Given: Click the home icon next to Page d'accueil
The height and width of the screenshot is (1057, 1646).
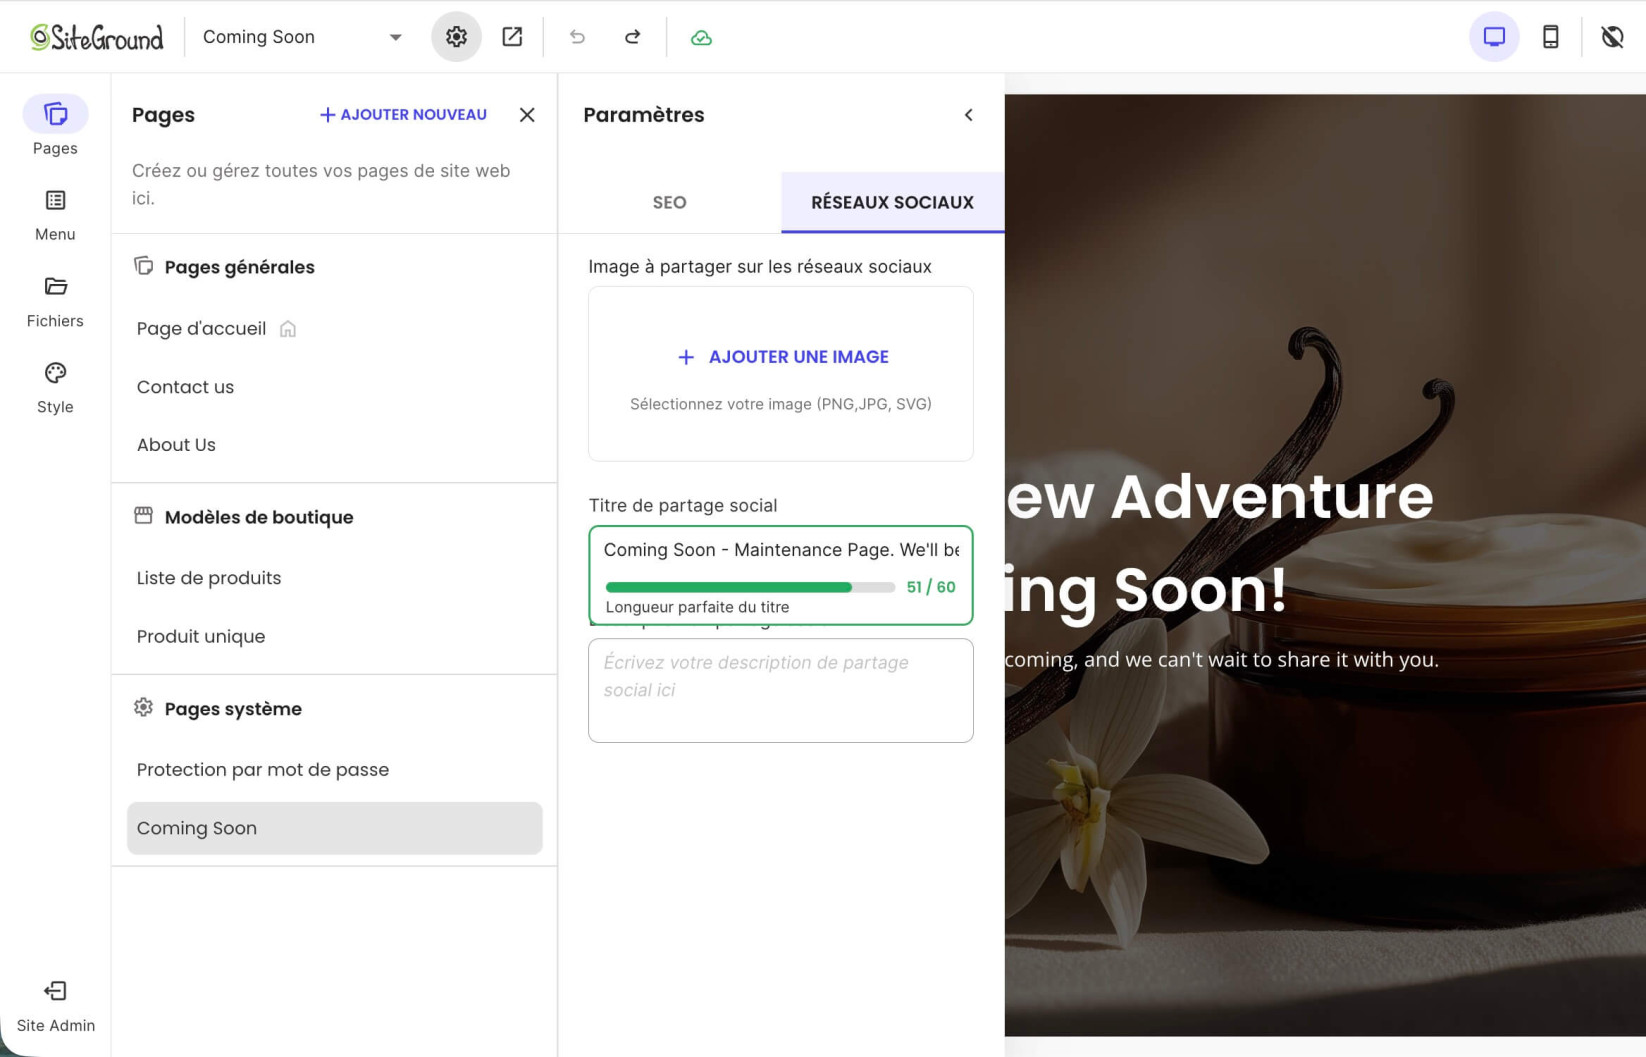Looking at the screenshot, I should 288,329.
